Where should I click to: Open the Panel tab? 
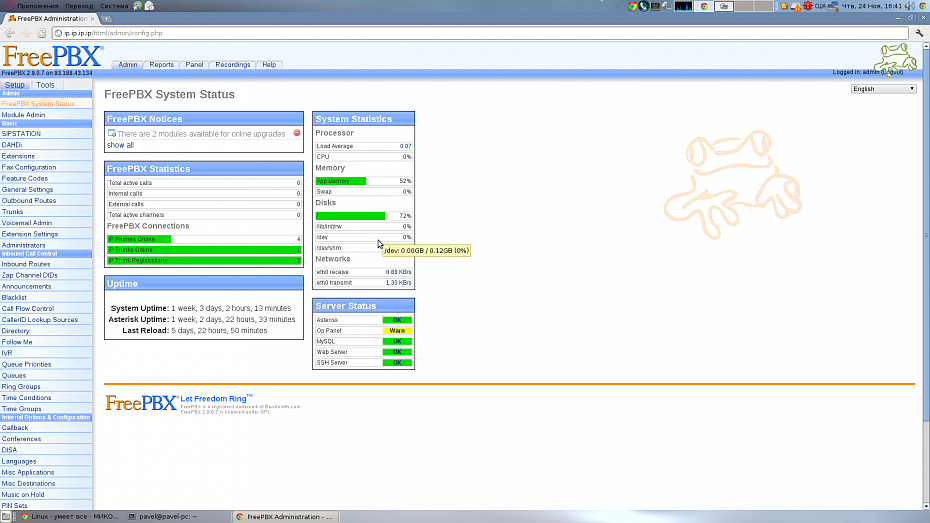tap(194, 65)
